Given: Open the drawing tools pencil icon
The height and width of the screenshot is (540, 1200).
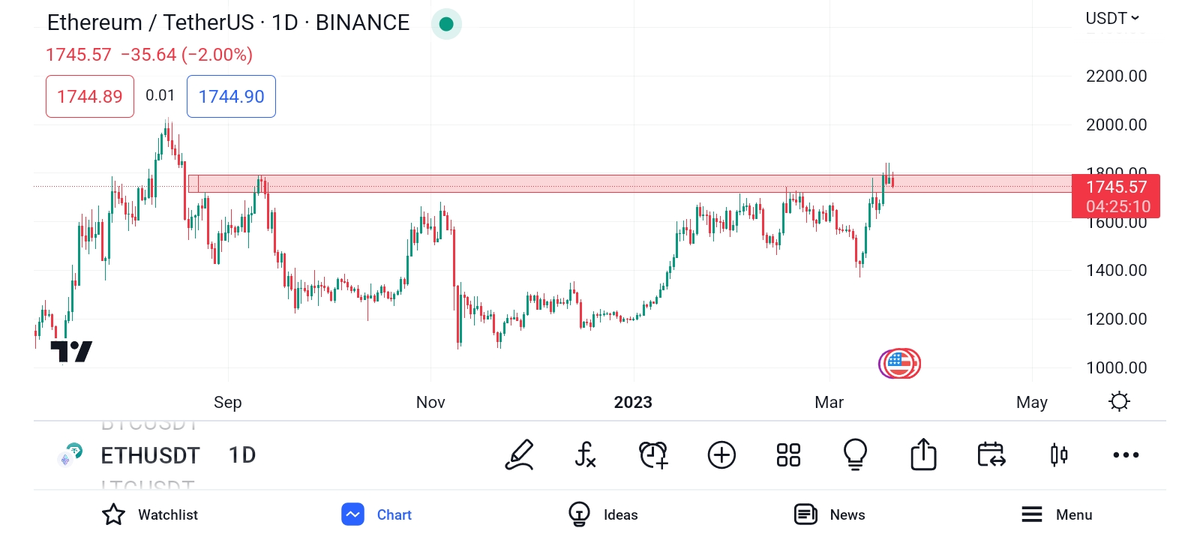Looking at the screenshot, I should 519,455.
